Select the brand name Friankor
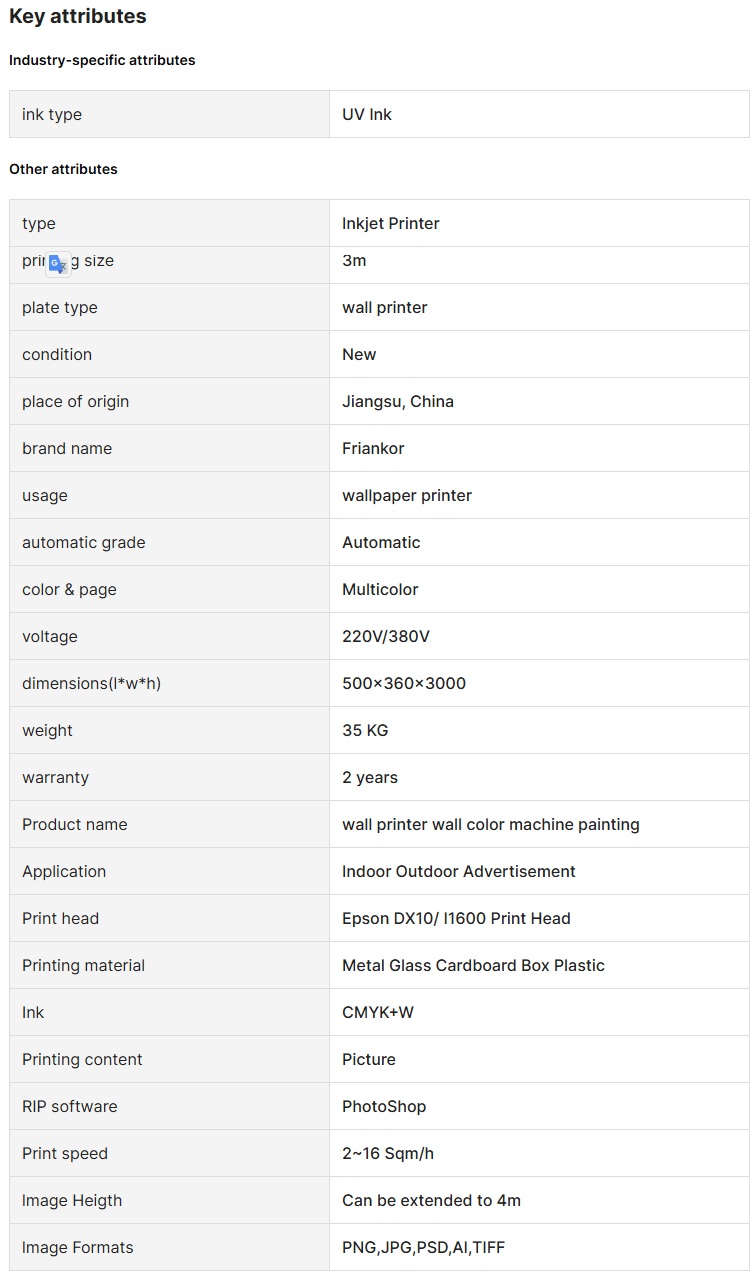Image resolution: width=755 pixels, height=1277 pixels. tap(373, 448)
